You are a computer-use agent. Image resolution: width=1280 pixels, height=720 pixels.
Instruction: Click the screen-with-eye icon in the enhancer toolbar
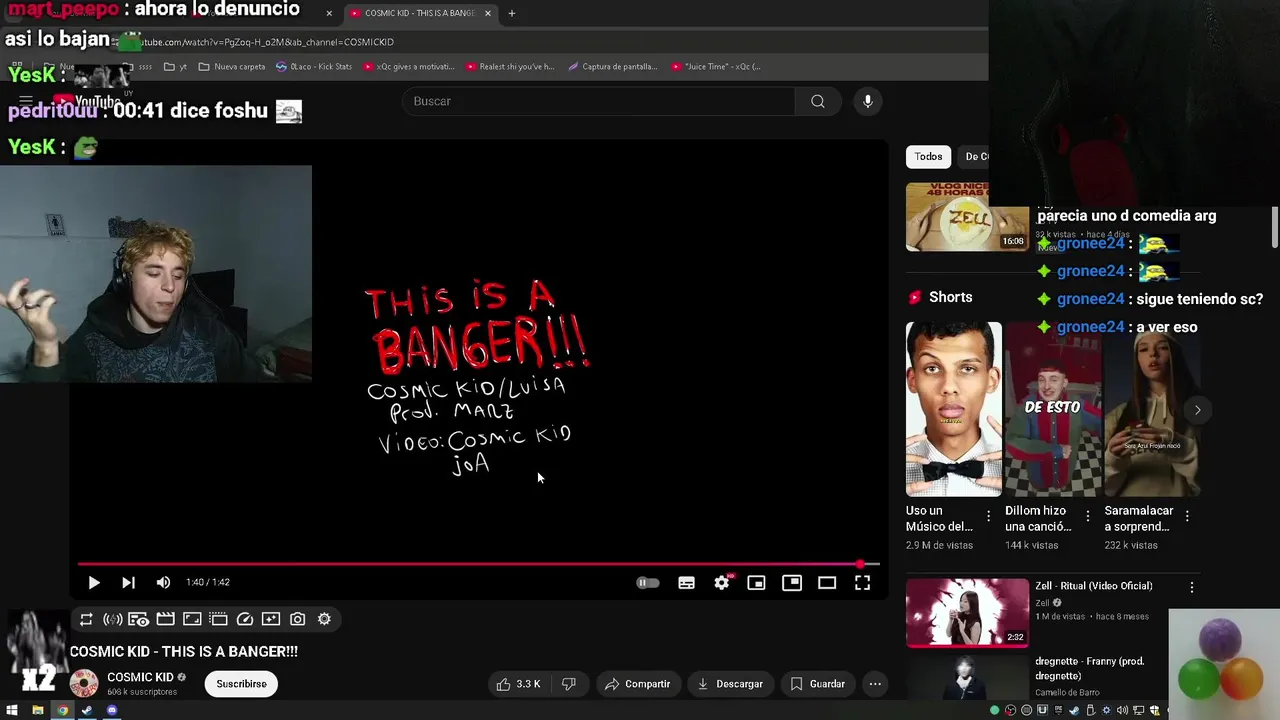[x=138, y=619]
